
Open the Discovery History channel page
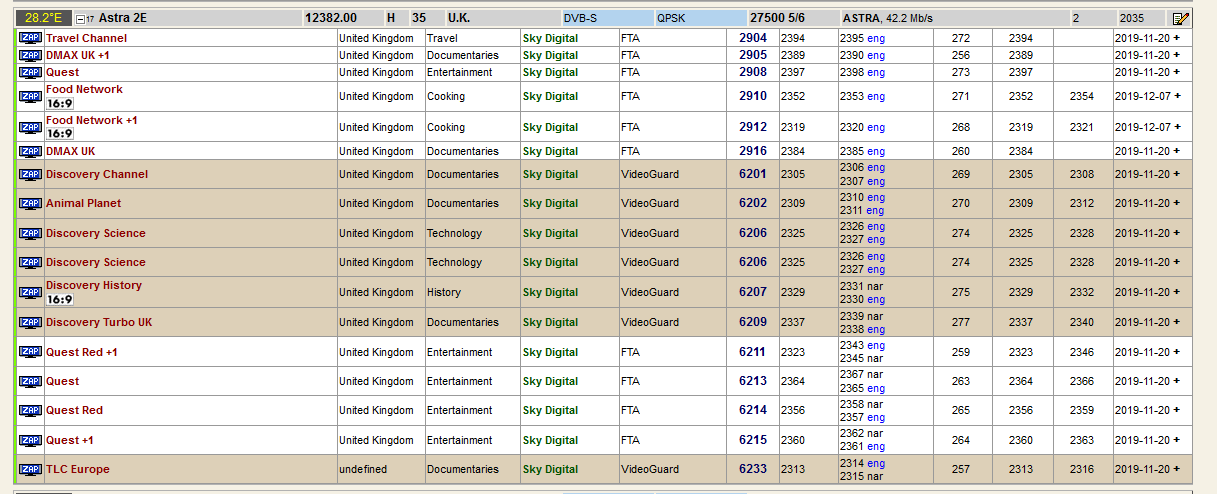94,285
